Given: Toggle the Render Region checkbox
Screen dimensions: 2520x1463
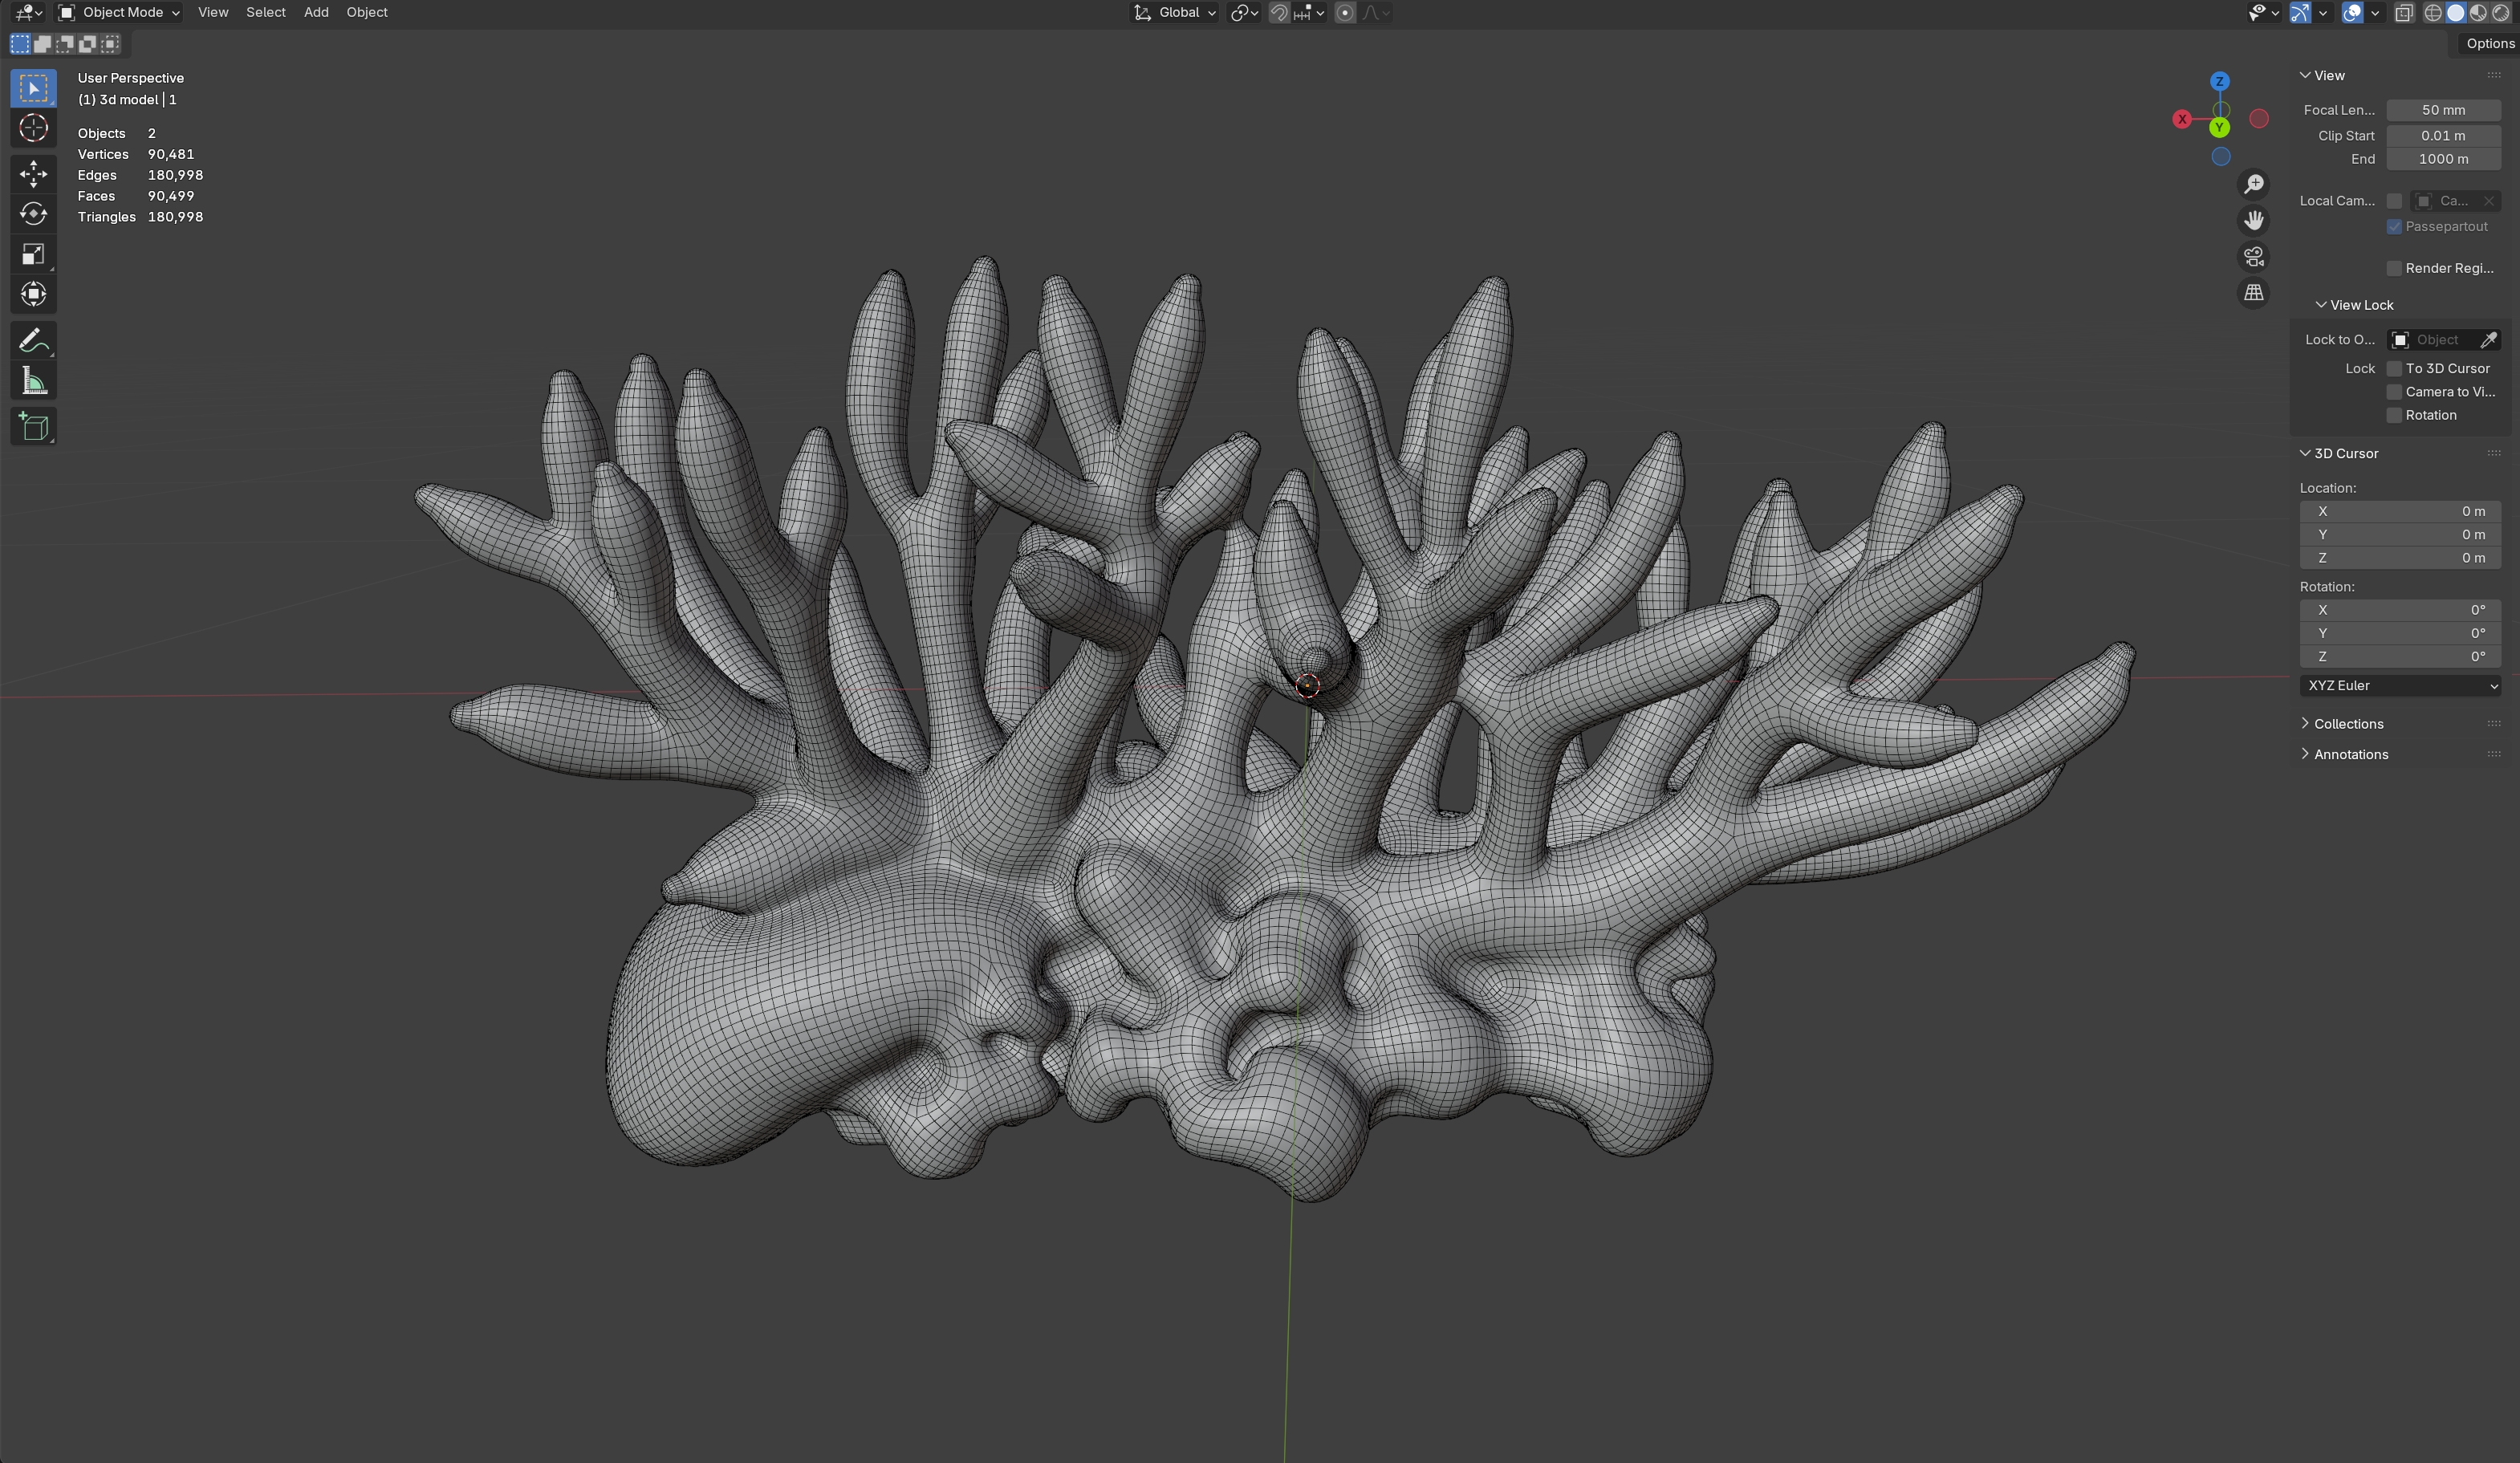Looking at the screenshot, I should (2394, 268).
